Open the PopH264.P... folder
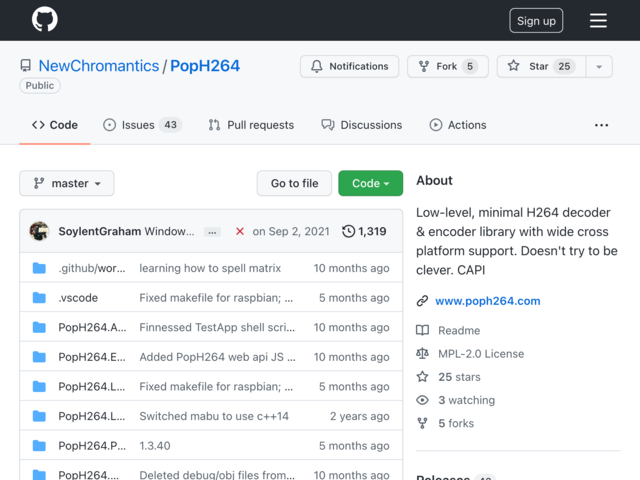The height and width of the screenshot is (480, 640). pyautogui.click(x=92, y=446)
